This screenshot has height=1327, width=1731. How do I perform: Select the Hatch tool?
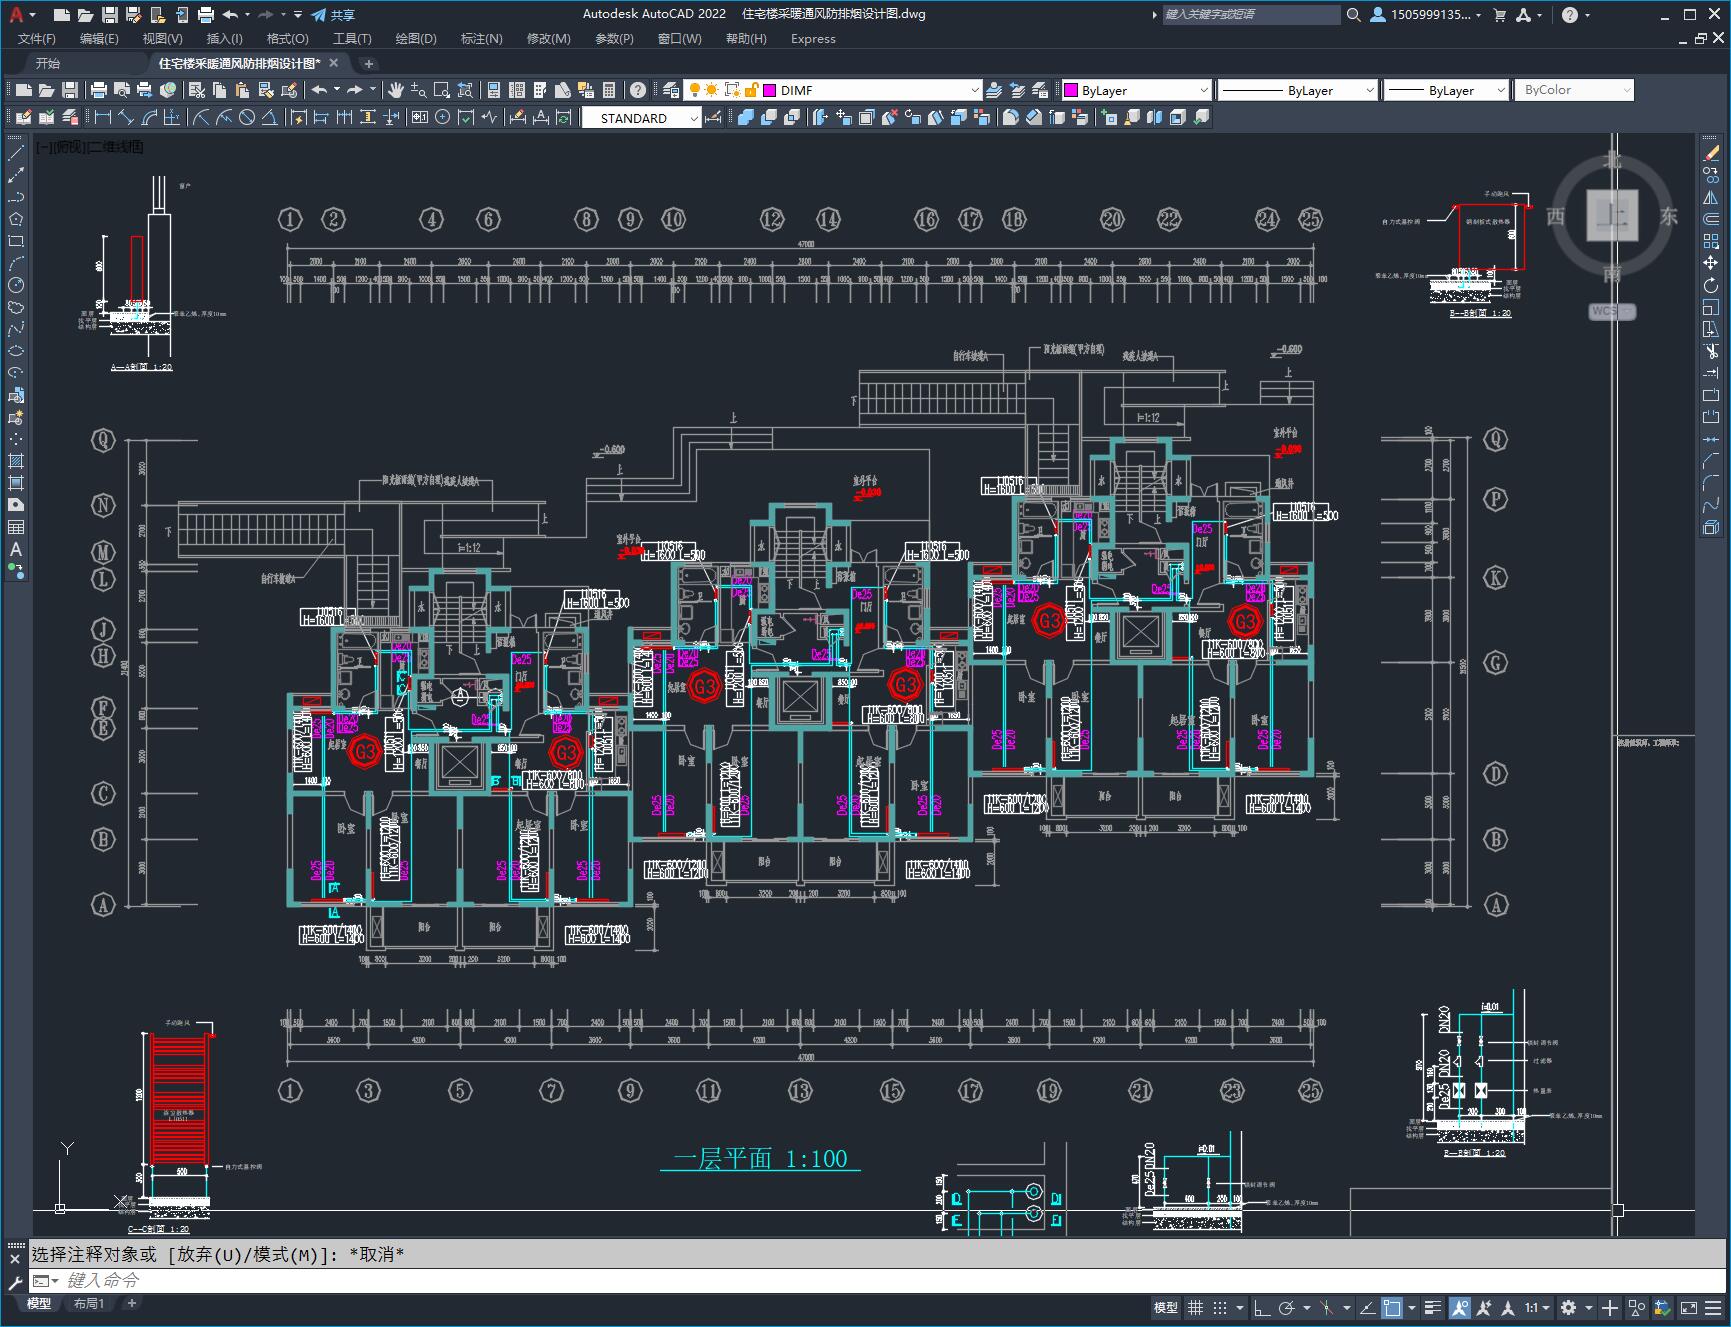(x=16, y=461)
